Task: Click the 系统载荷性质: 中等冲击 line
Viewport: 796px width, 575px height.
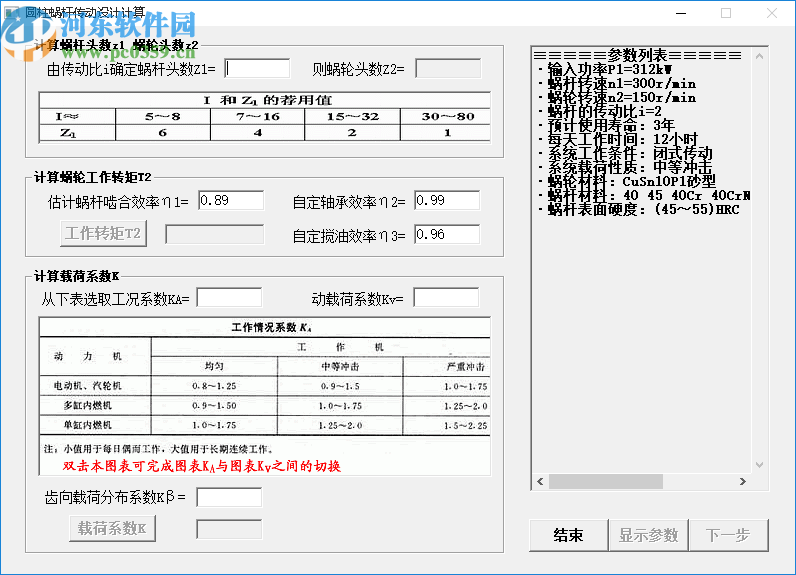Action: (x=625, y=167)
